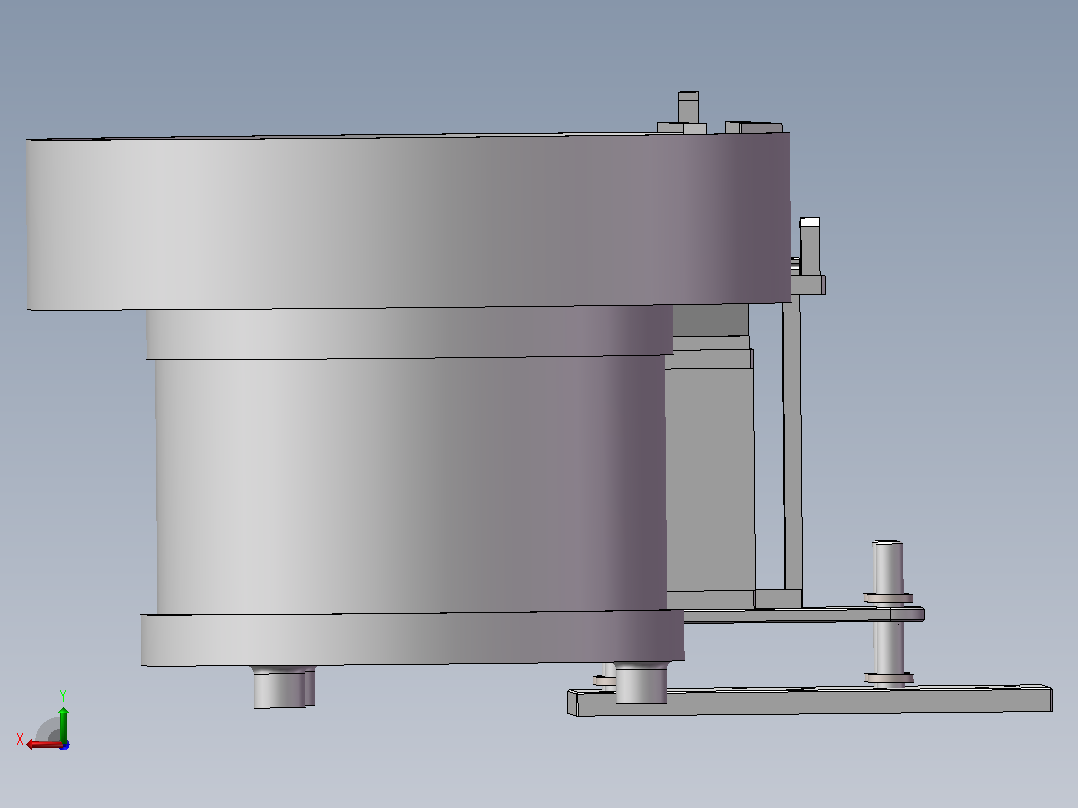
Task: Click the green Y axis arrow of triad
Action: [63, 723]
